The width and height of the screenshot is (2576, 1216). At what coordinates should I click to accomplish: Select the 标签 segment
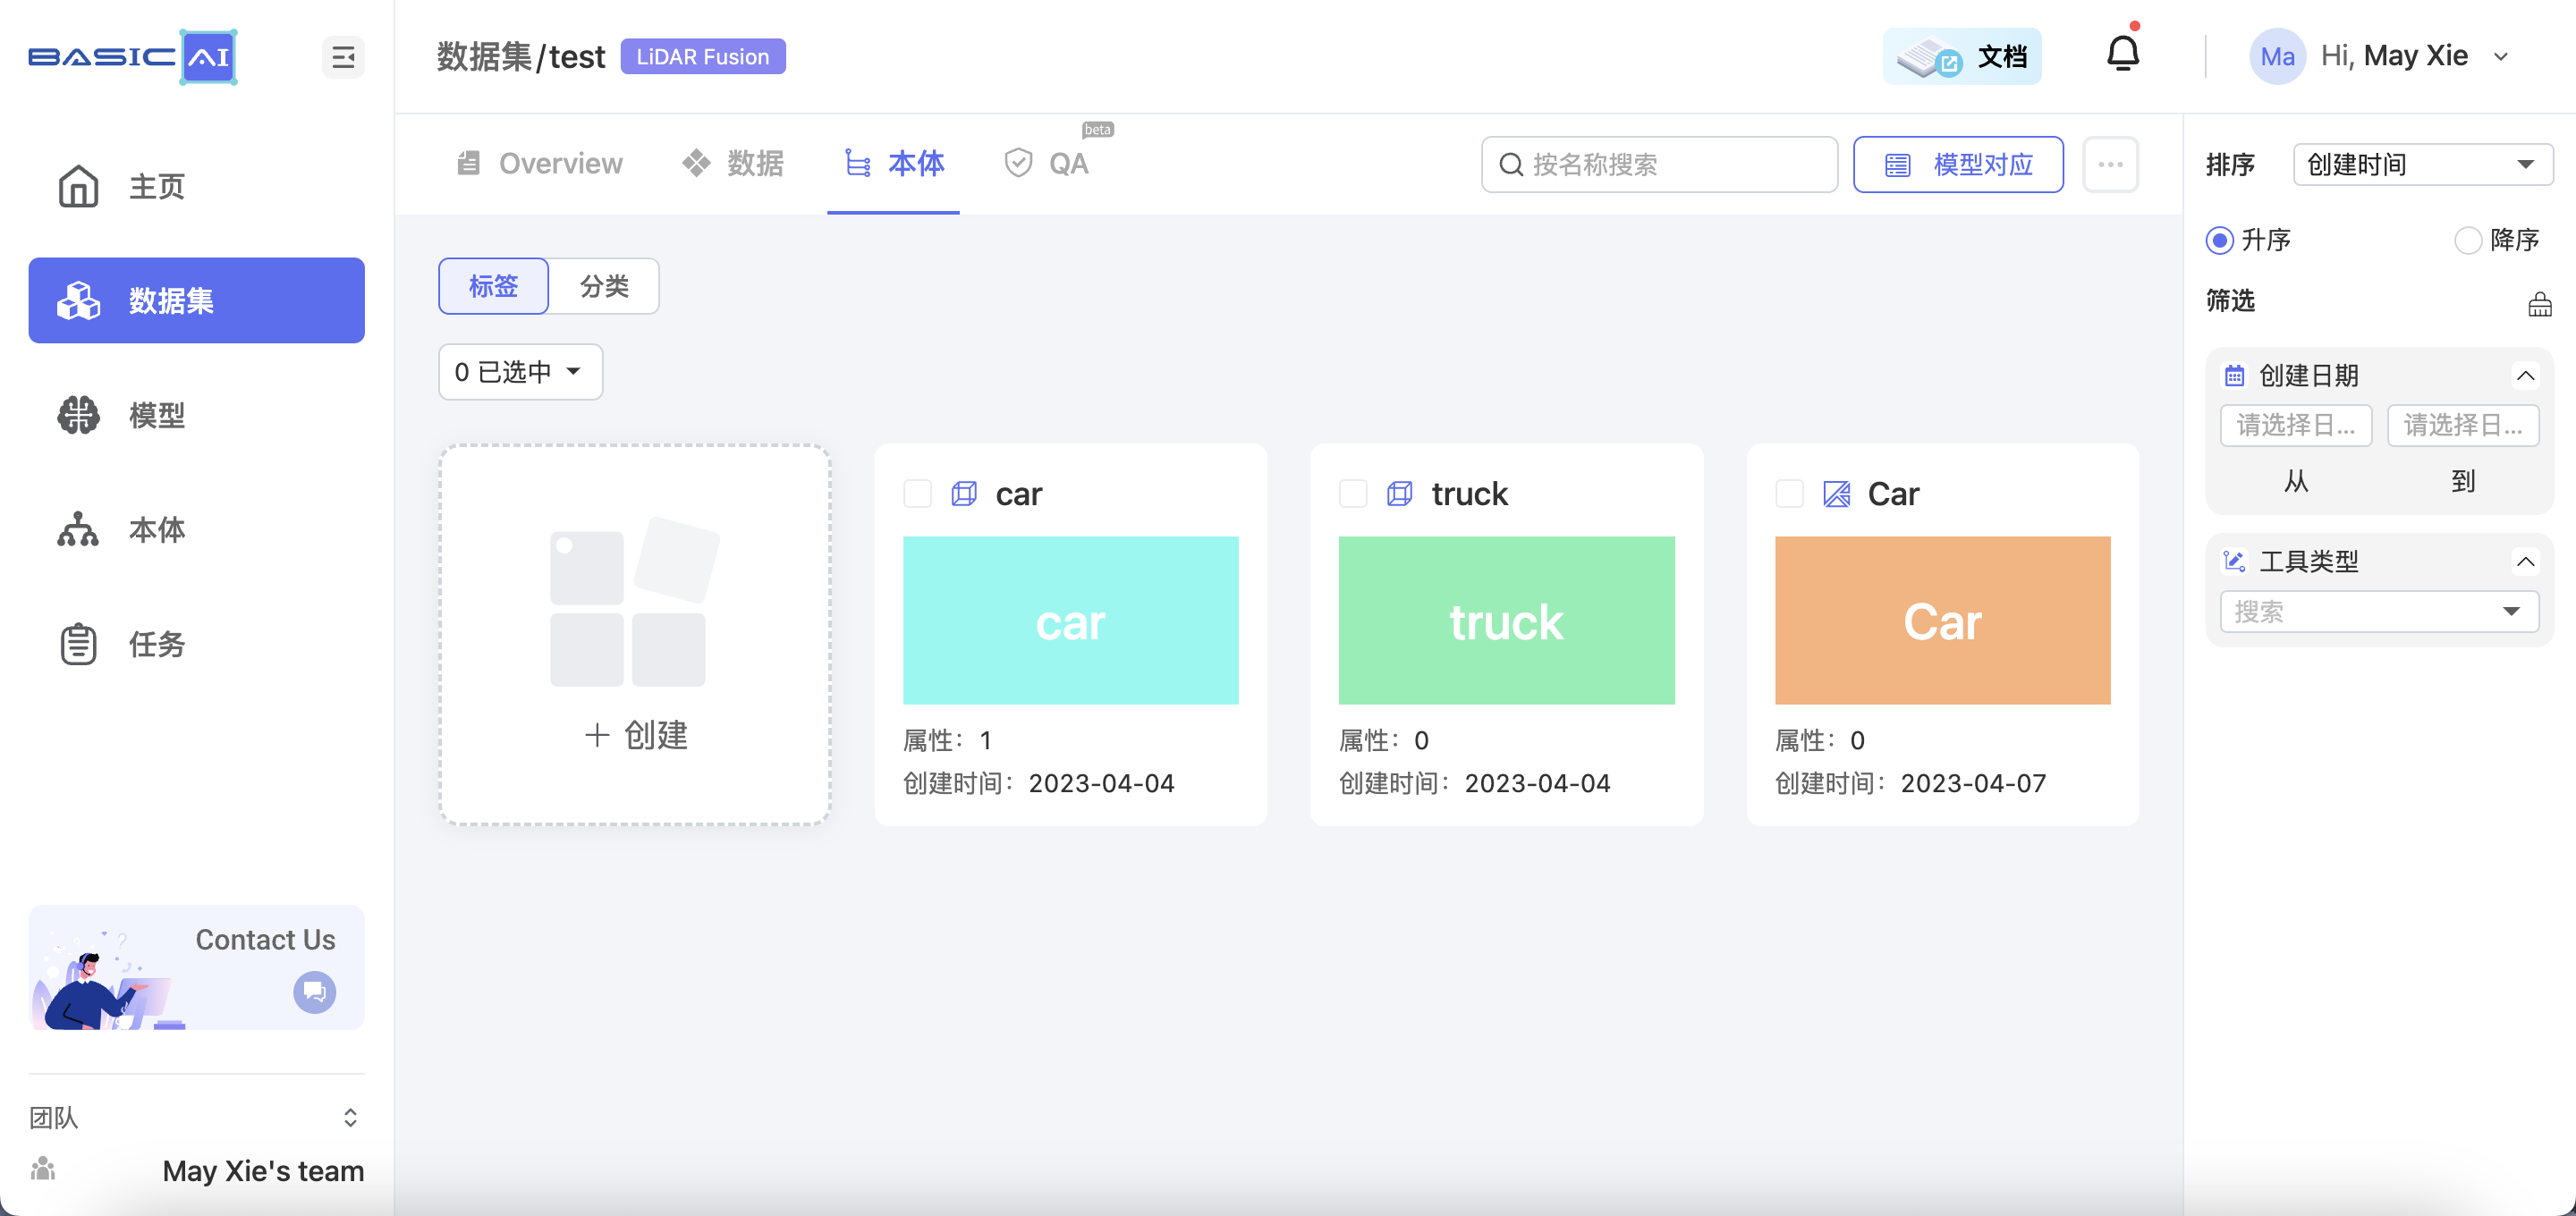pyautogui.click(x=494, y=286)
